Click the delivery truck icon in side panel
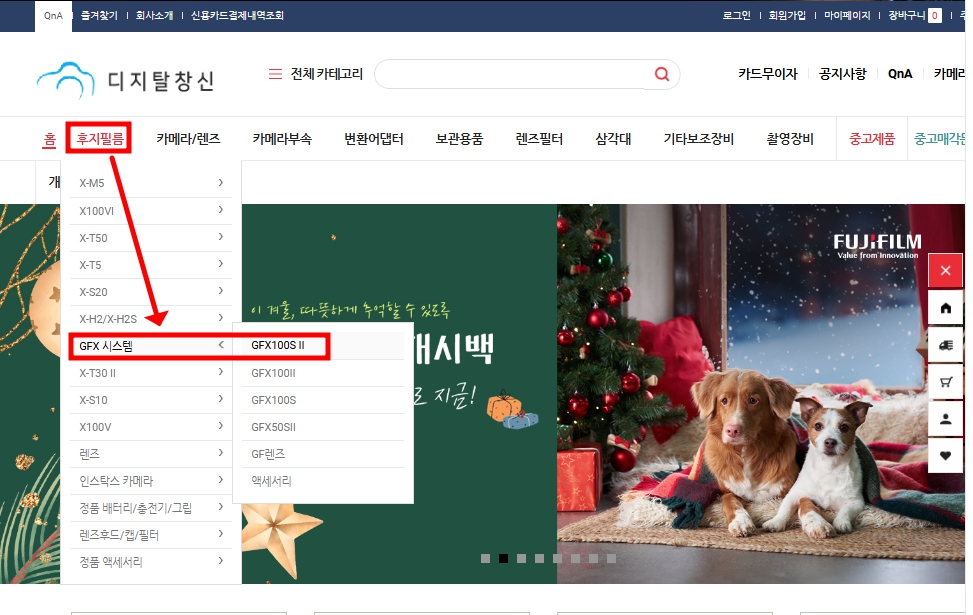The height and width of the screenshot is (615, 973). point(945,345)
